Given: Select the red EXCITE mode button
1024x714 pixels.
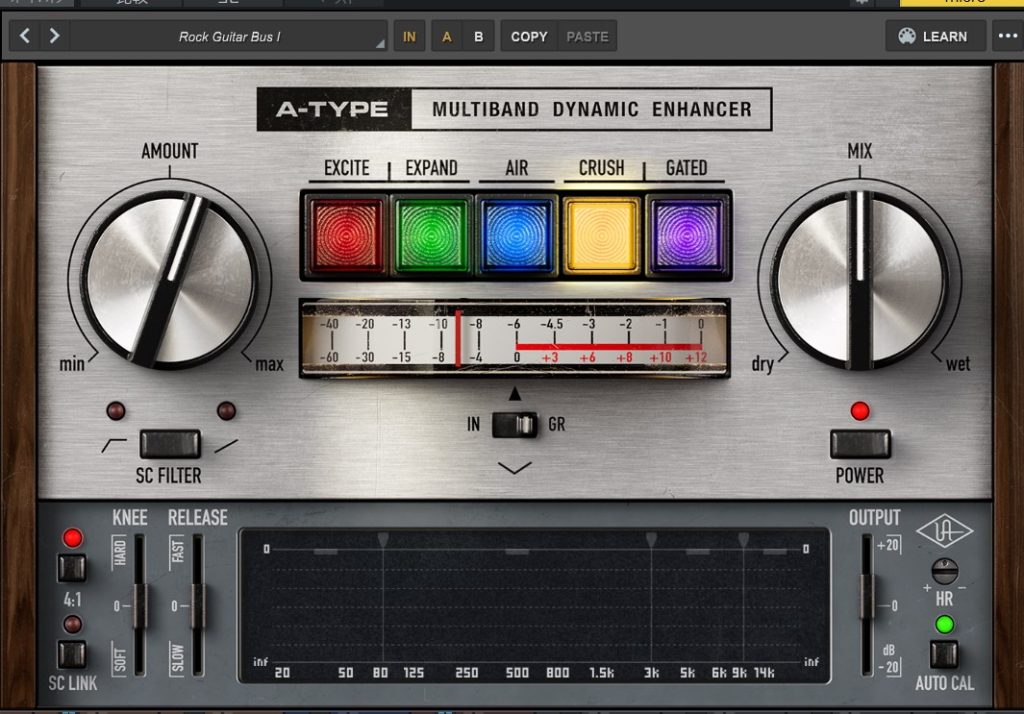Looking at the screenshot, I should [x=347, y=235].
